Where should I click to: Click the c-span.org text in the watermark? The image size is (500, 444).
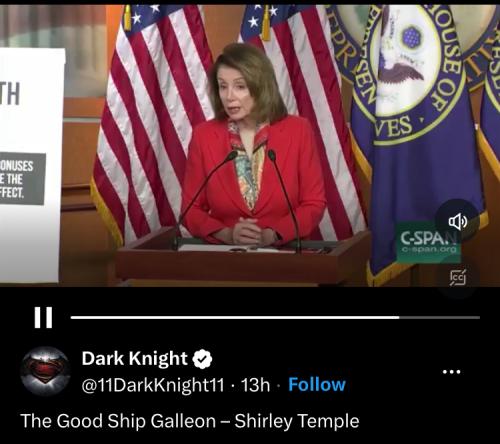tap(429, 249)
